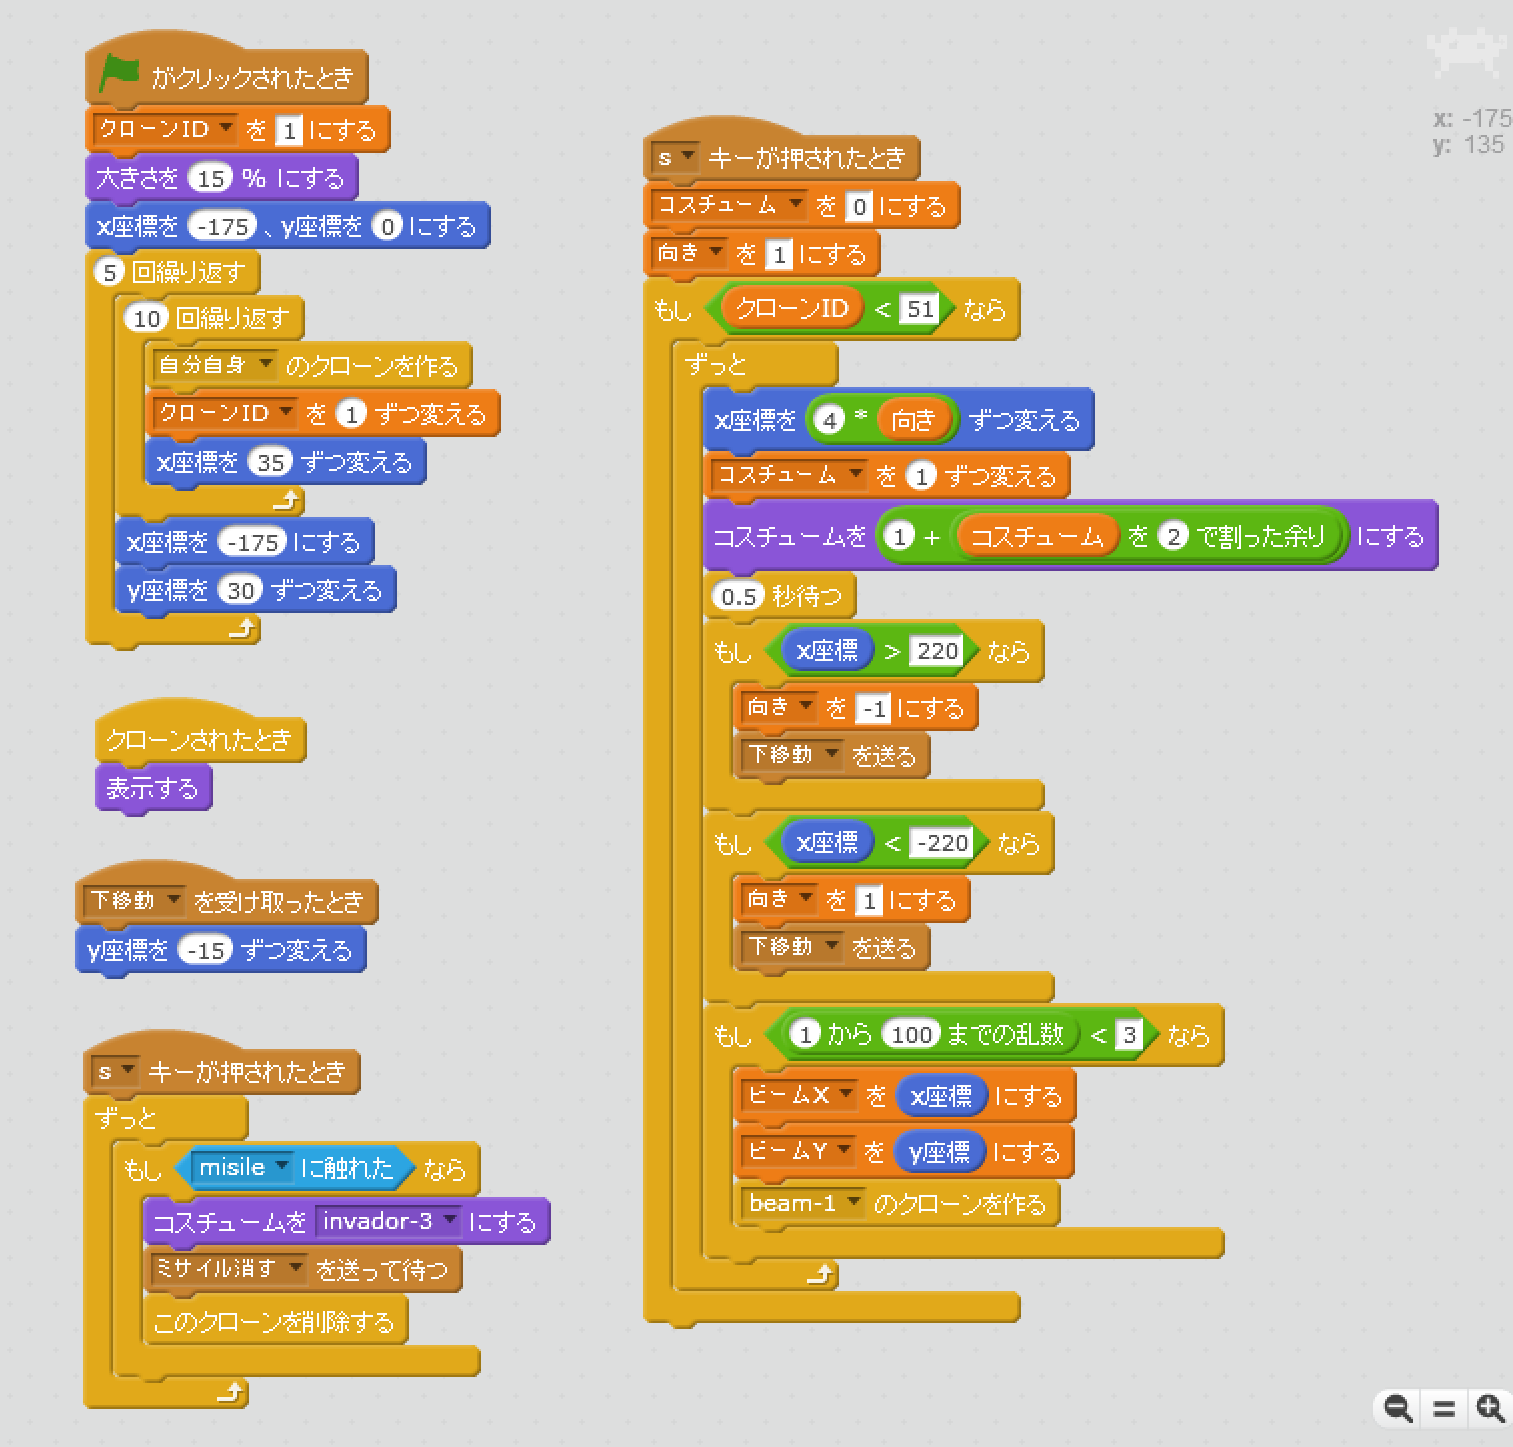Screen dimensions: 1513x1447
Task: Click the -15 field in the y change block
Action: point(206,950)
